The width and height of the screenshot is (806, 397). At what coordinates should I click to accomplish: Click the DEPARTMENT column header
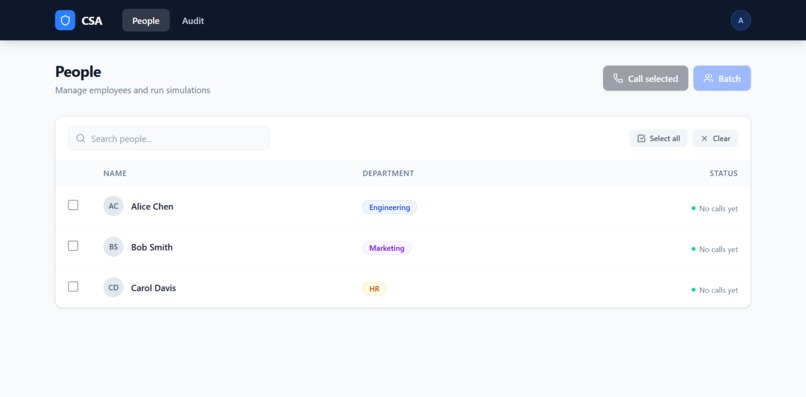pyautogui.click(x=388, y=173)
